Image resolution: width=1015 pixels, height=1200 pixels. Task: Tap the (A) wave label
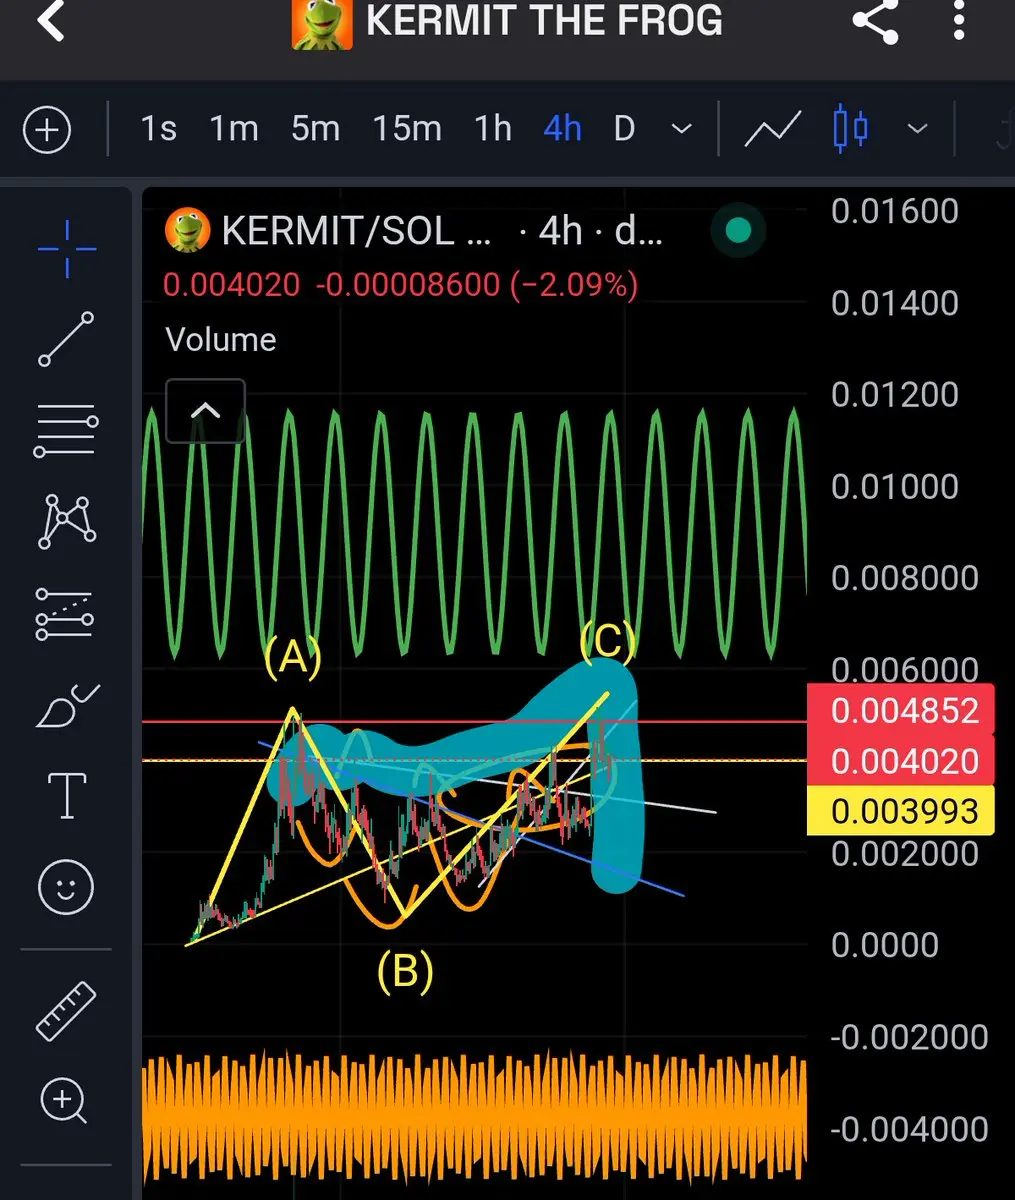pos(292,658)
